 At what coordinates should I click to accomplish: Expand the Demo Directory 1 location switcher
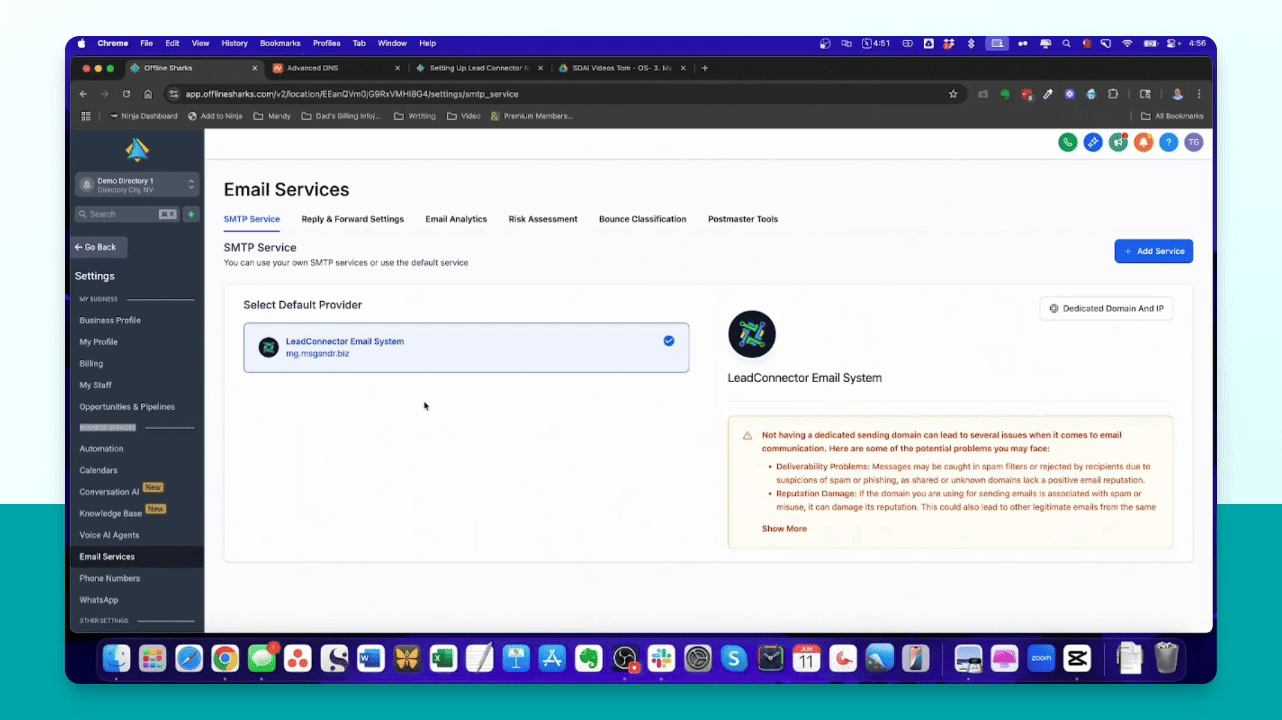click(x=137, y=185)
